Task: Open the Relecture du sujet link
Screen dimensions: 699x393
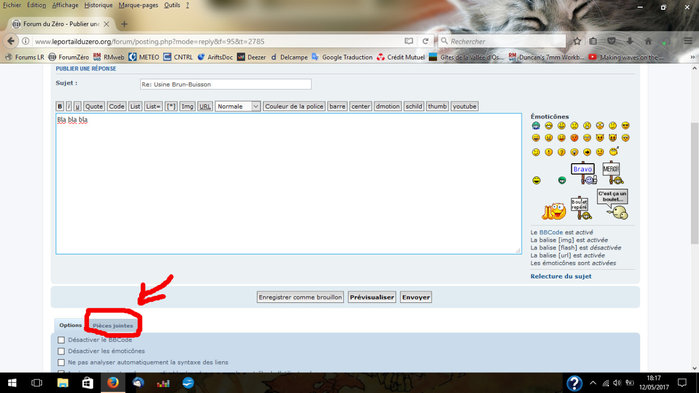Action: (x=561, y=276)
